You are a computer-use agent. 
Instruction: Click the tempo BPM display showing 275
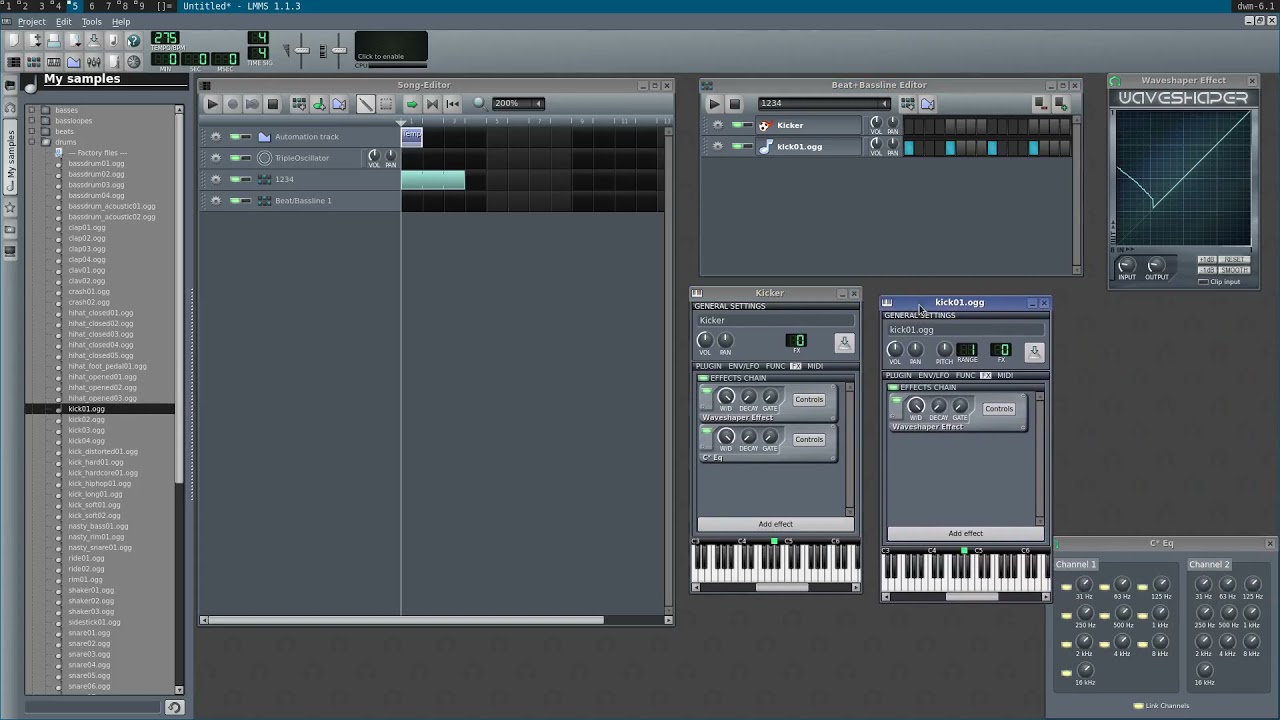click(x=165, y=39)
